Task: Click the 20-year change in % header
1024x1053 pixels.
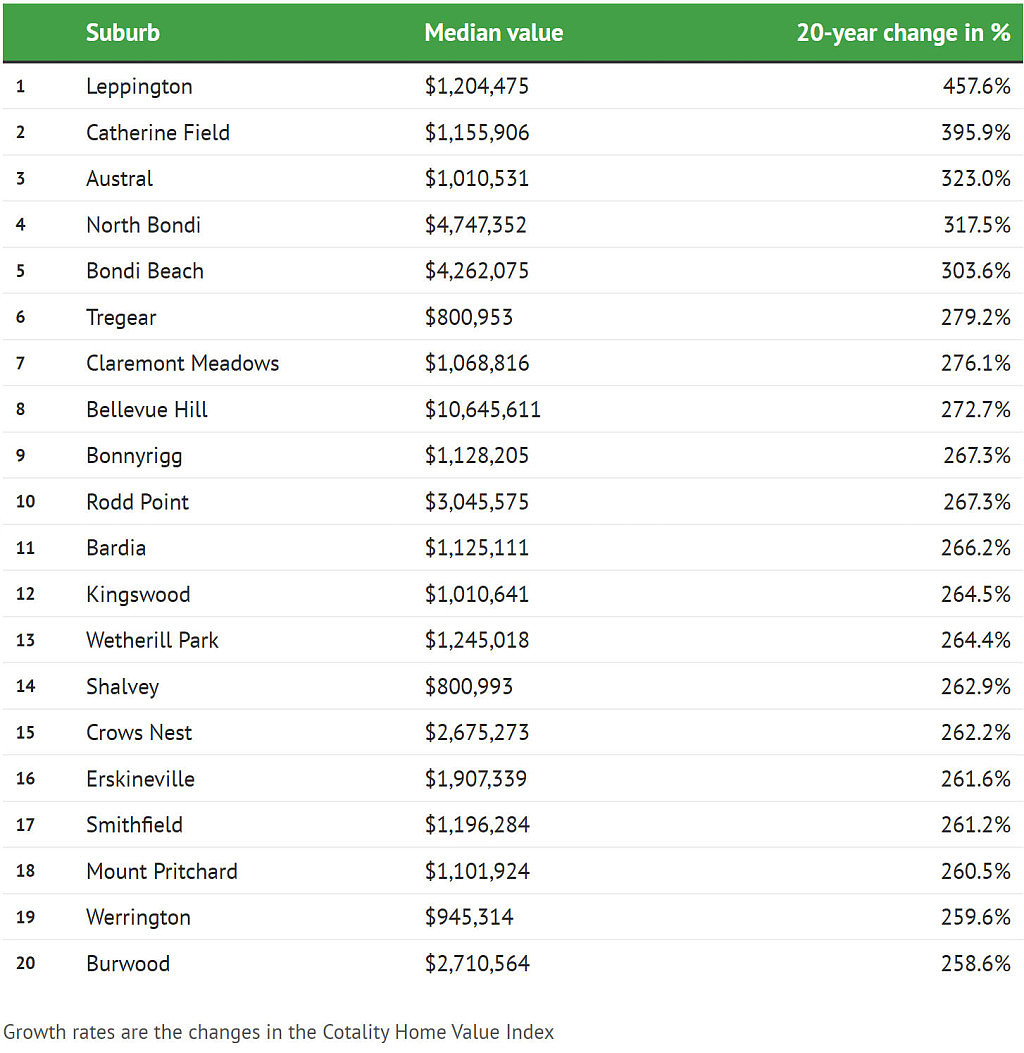Action: pos(903,32)
